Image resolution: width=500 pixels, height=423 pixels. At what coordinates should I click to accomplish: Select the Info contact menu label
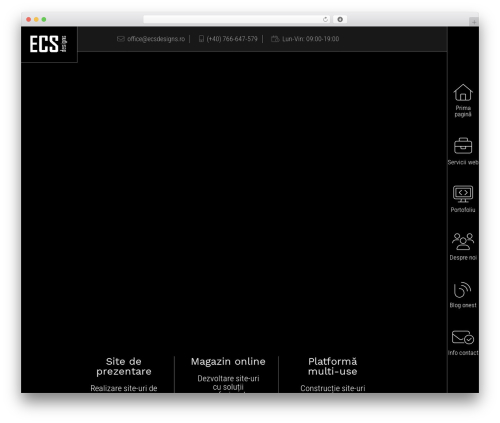pos(463,353)
